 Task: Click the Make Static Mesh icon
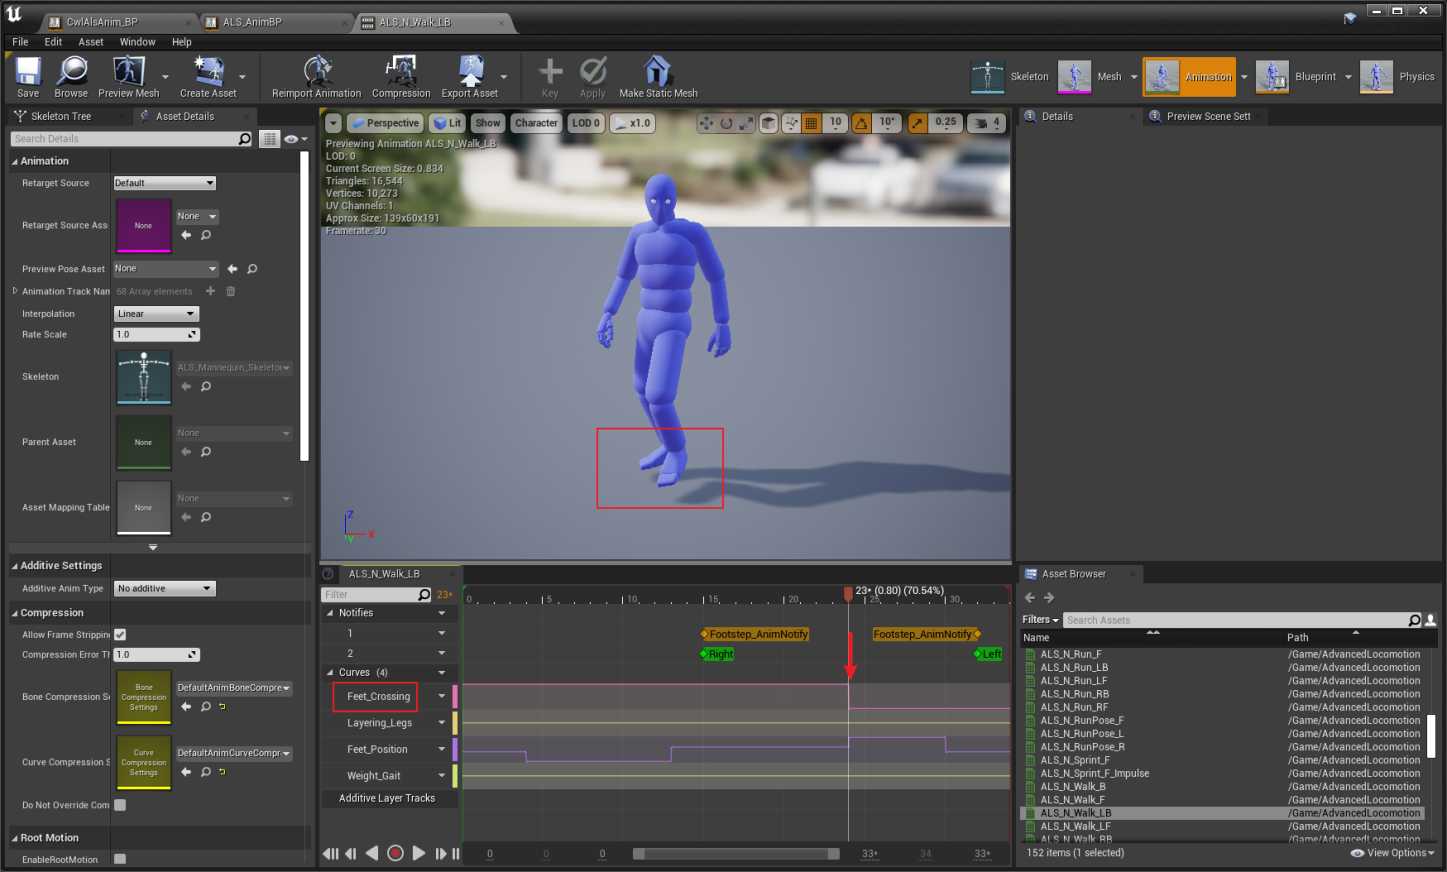[x=658, y=77]
